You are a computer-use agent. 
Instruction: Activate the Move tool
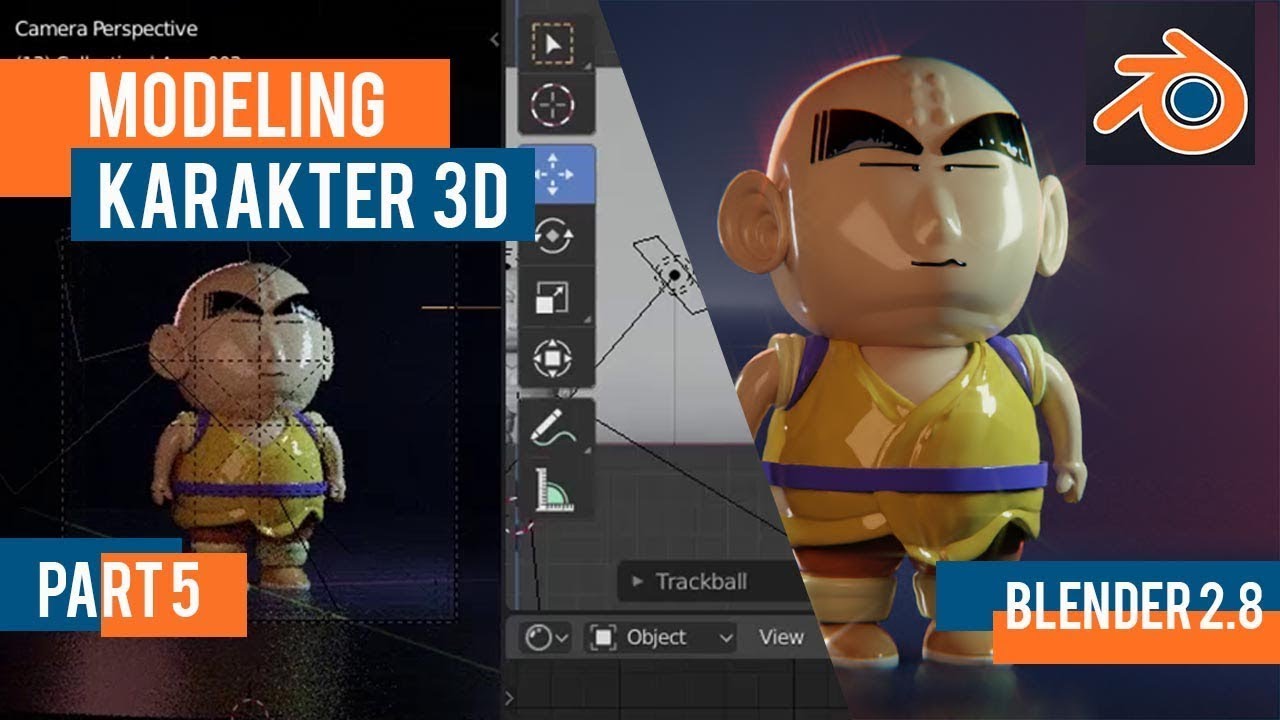pyautogui.click(x=555, y=174)
